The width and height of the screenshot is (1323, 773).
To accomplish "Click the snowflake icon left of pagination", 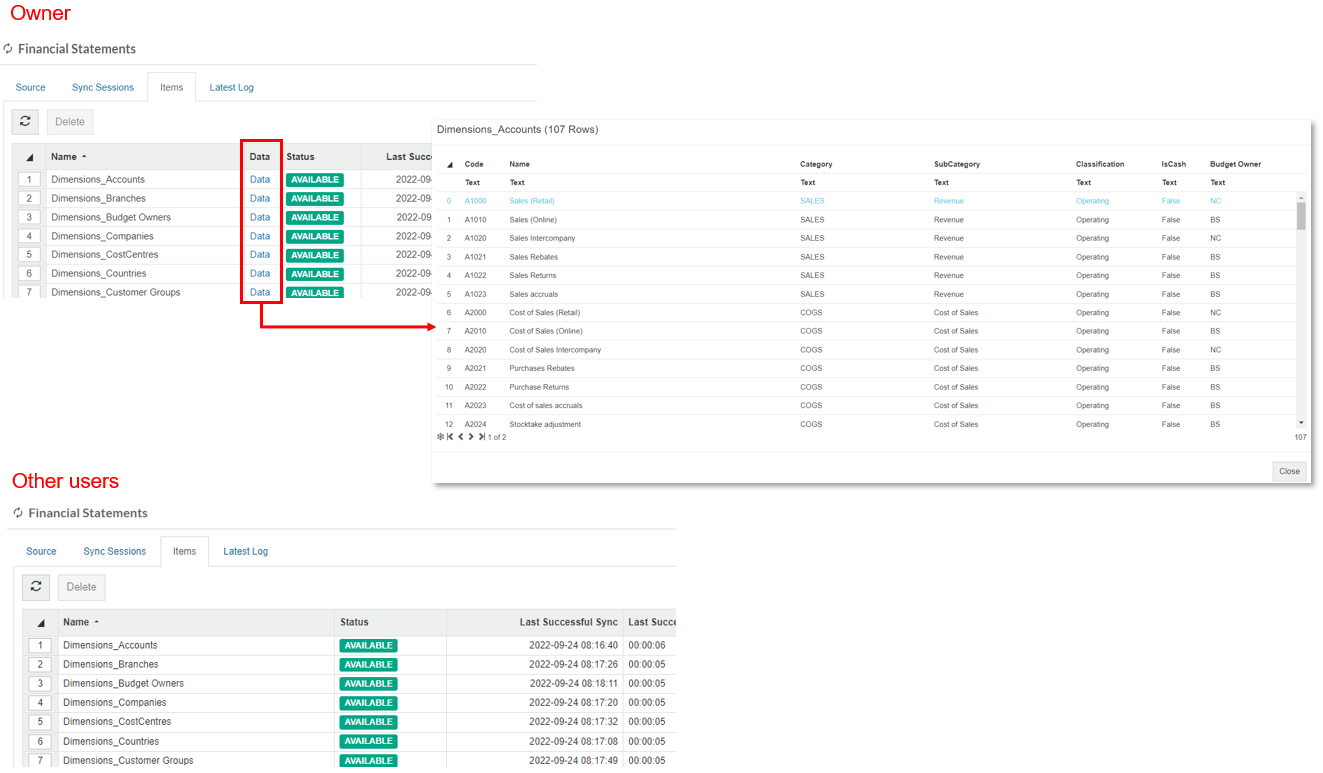I will [440, 437].
